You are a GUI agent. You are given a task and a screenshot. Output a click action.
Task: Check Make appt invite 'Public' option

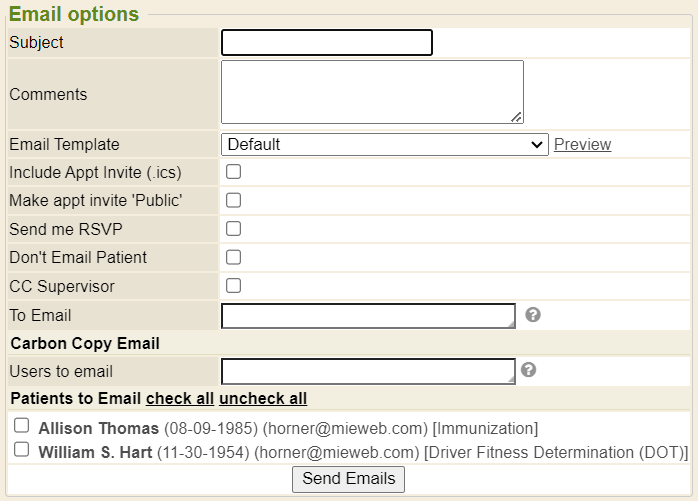pyautogui.click(x=233, y=200)
